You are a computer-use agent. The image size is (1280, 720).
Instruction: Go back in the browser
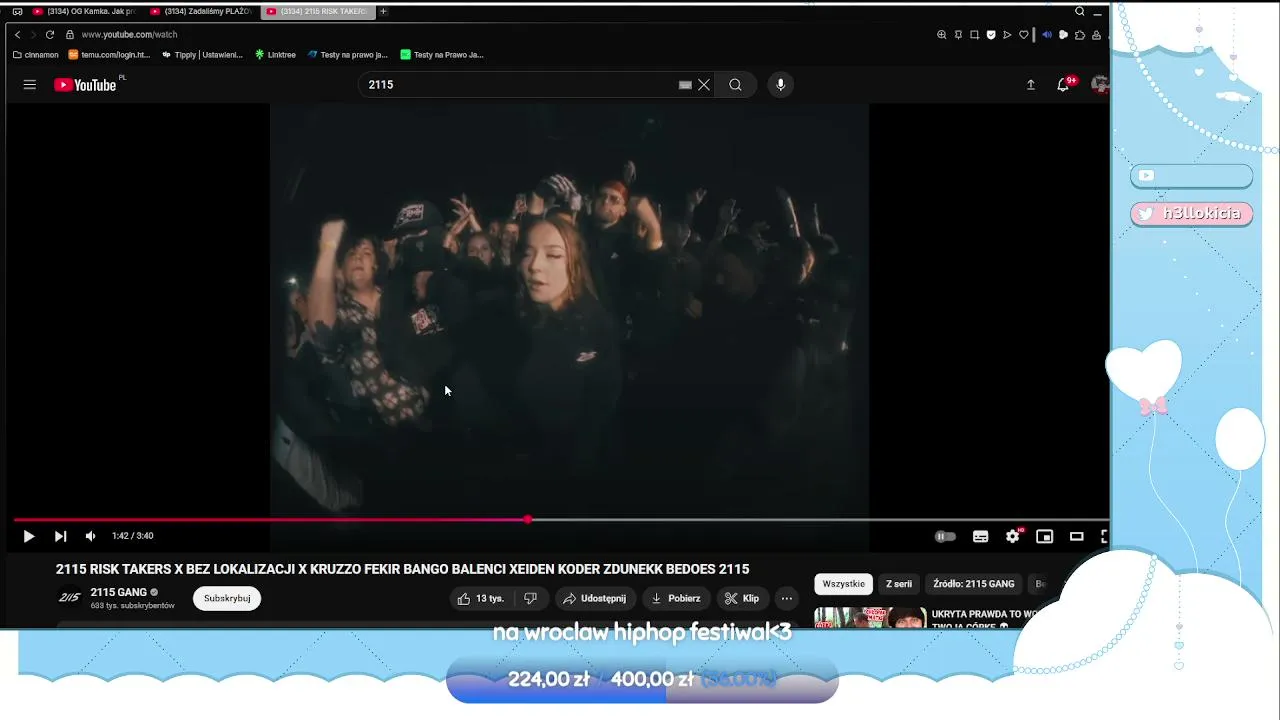coord(17,35)
